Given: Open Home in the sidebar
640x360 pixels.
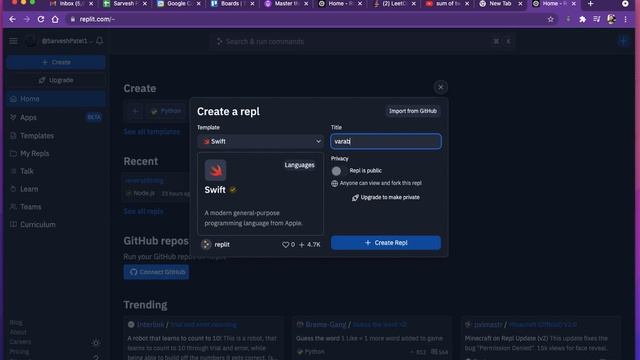Looking at the screenshot, I should point(56,99).
